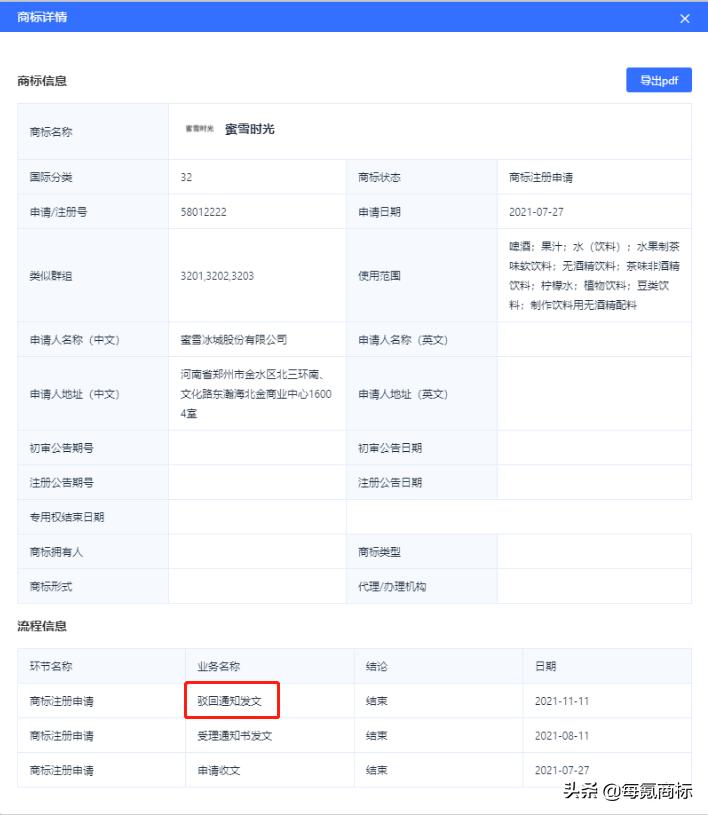Click similar group value 3201,3202,3203
Screen dimensions: 708x815
coord(217,275)
